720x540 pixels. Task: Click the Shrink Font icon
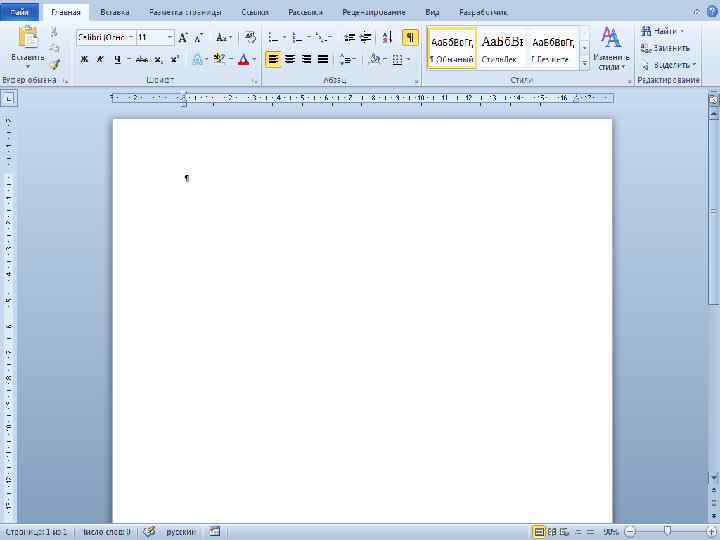[199, 38]
